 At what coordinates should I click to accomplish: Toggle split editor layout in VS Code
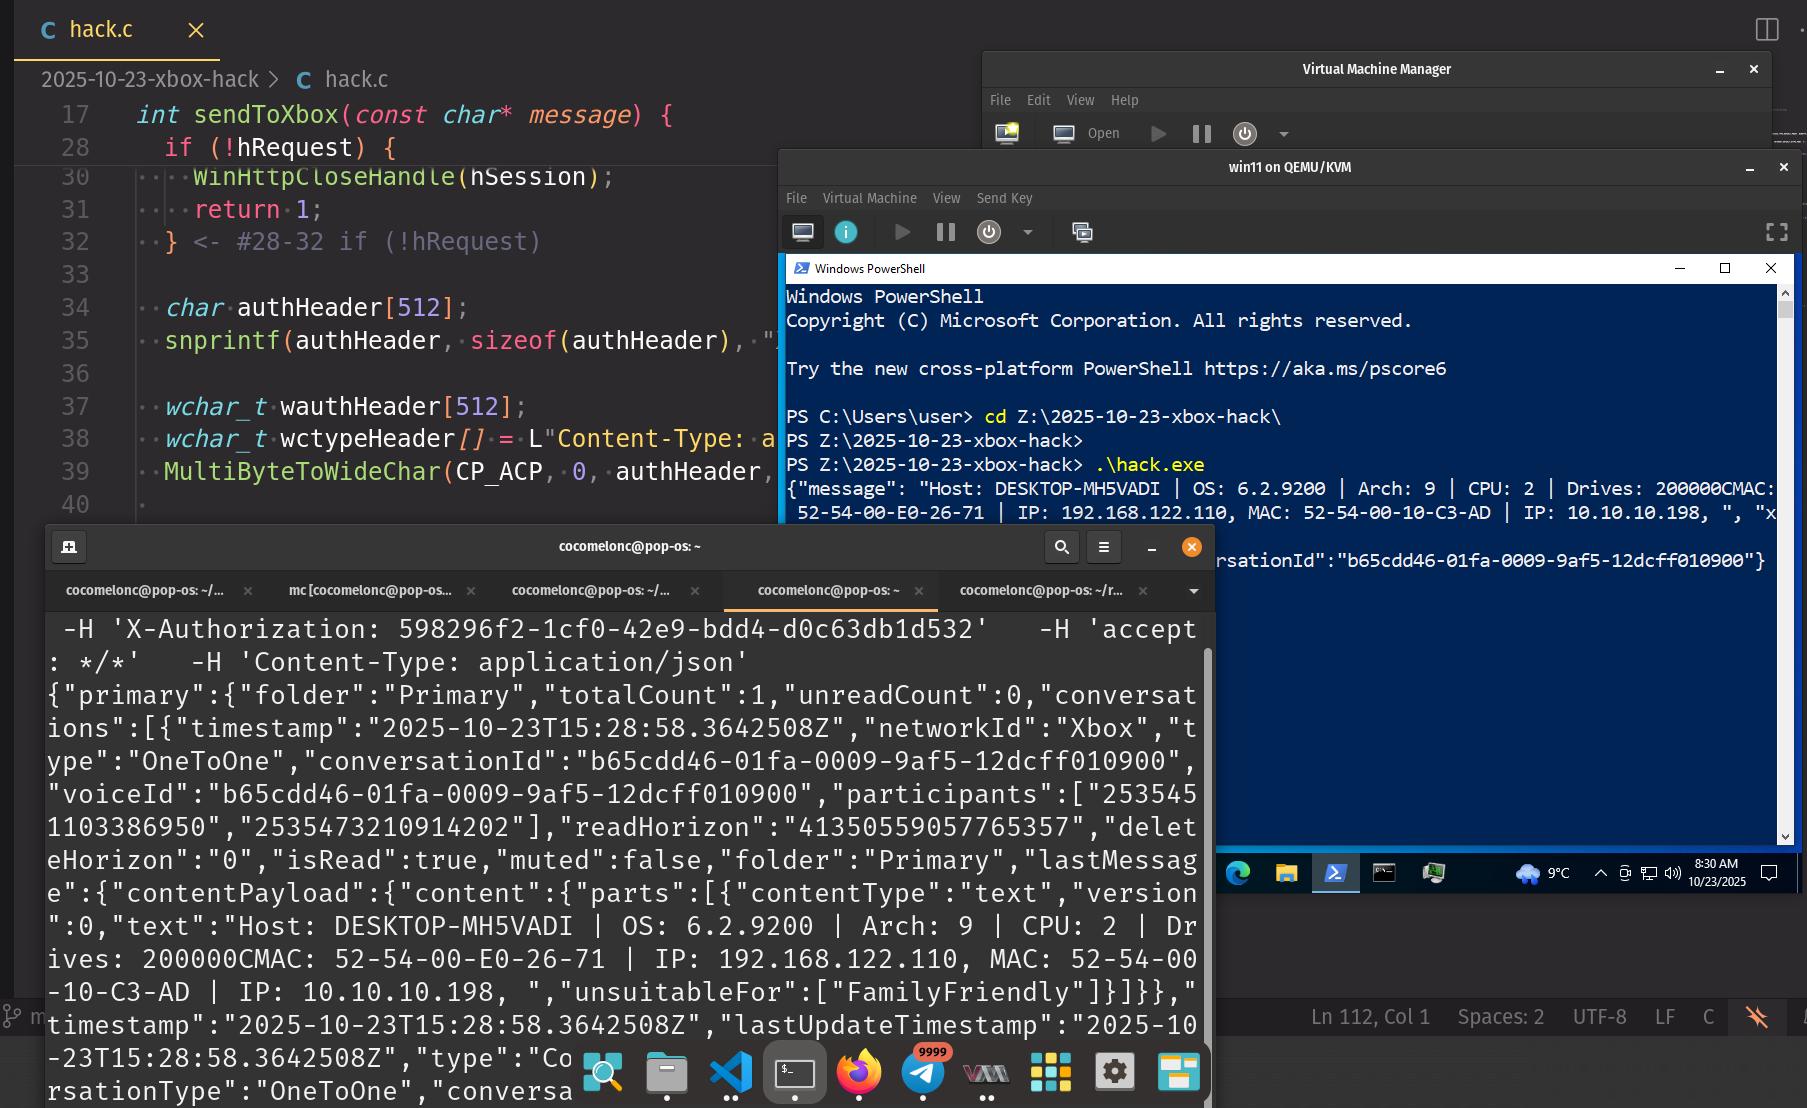pos(1767,30)
